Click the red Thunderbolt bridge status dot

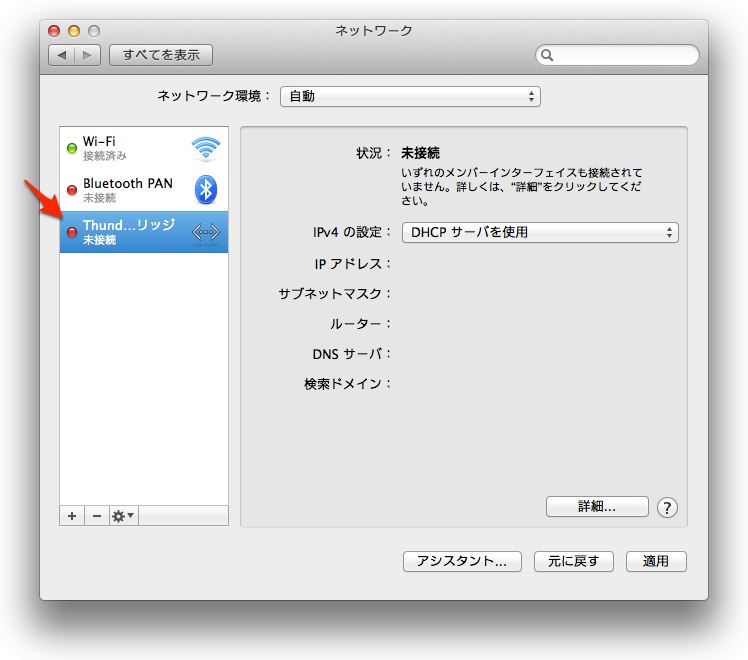tap(72, 232)
